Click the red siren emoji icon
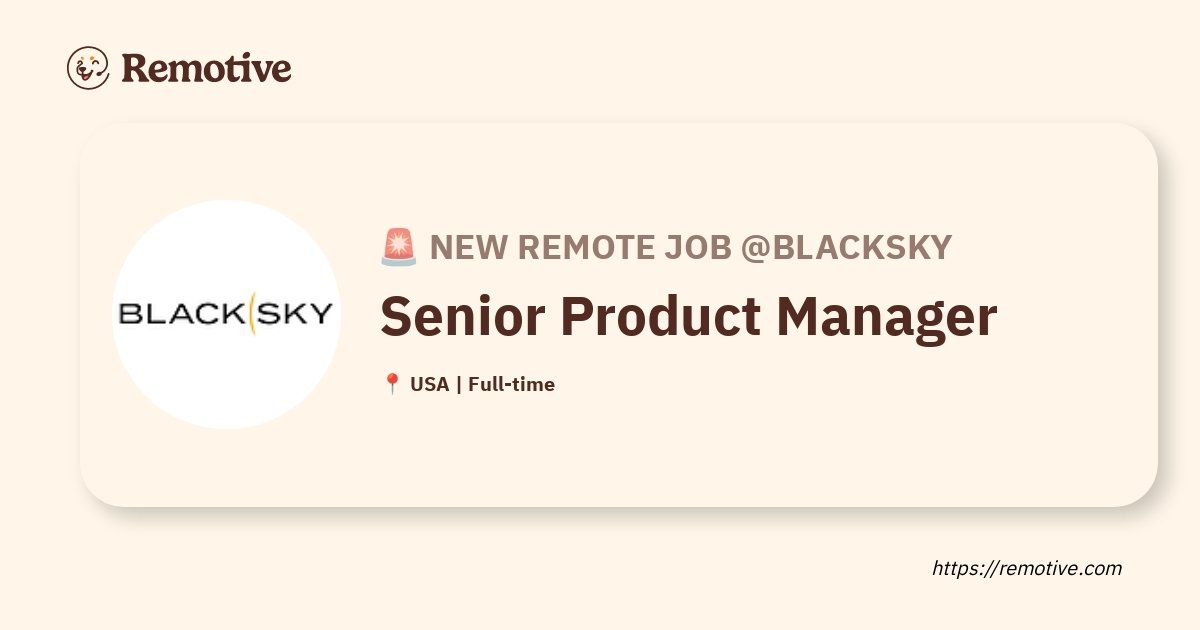Image resolution: width=1200 pixels, height=630 pixels. point(398,247)
